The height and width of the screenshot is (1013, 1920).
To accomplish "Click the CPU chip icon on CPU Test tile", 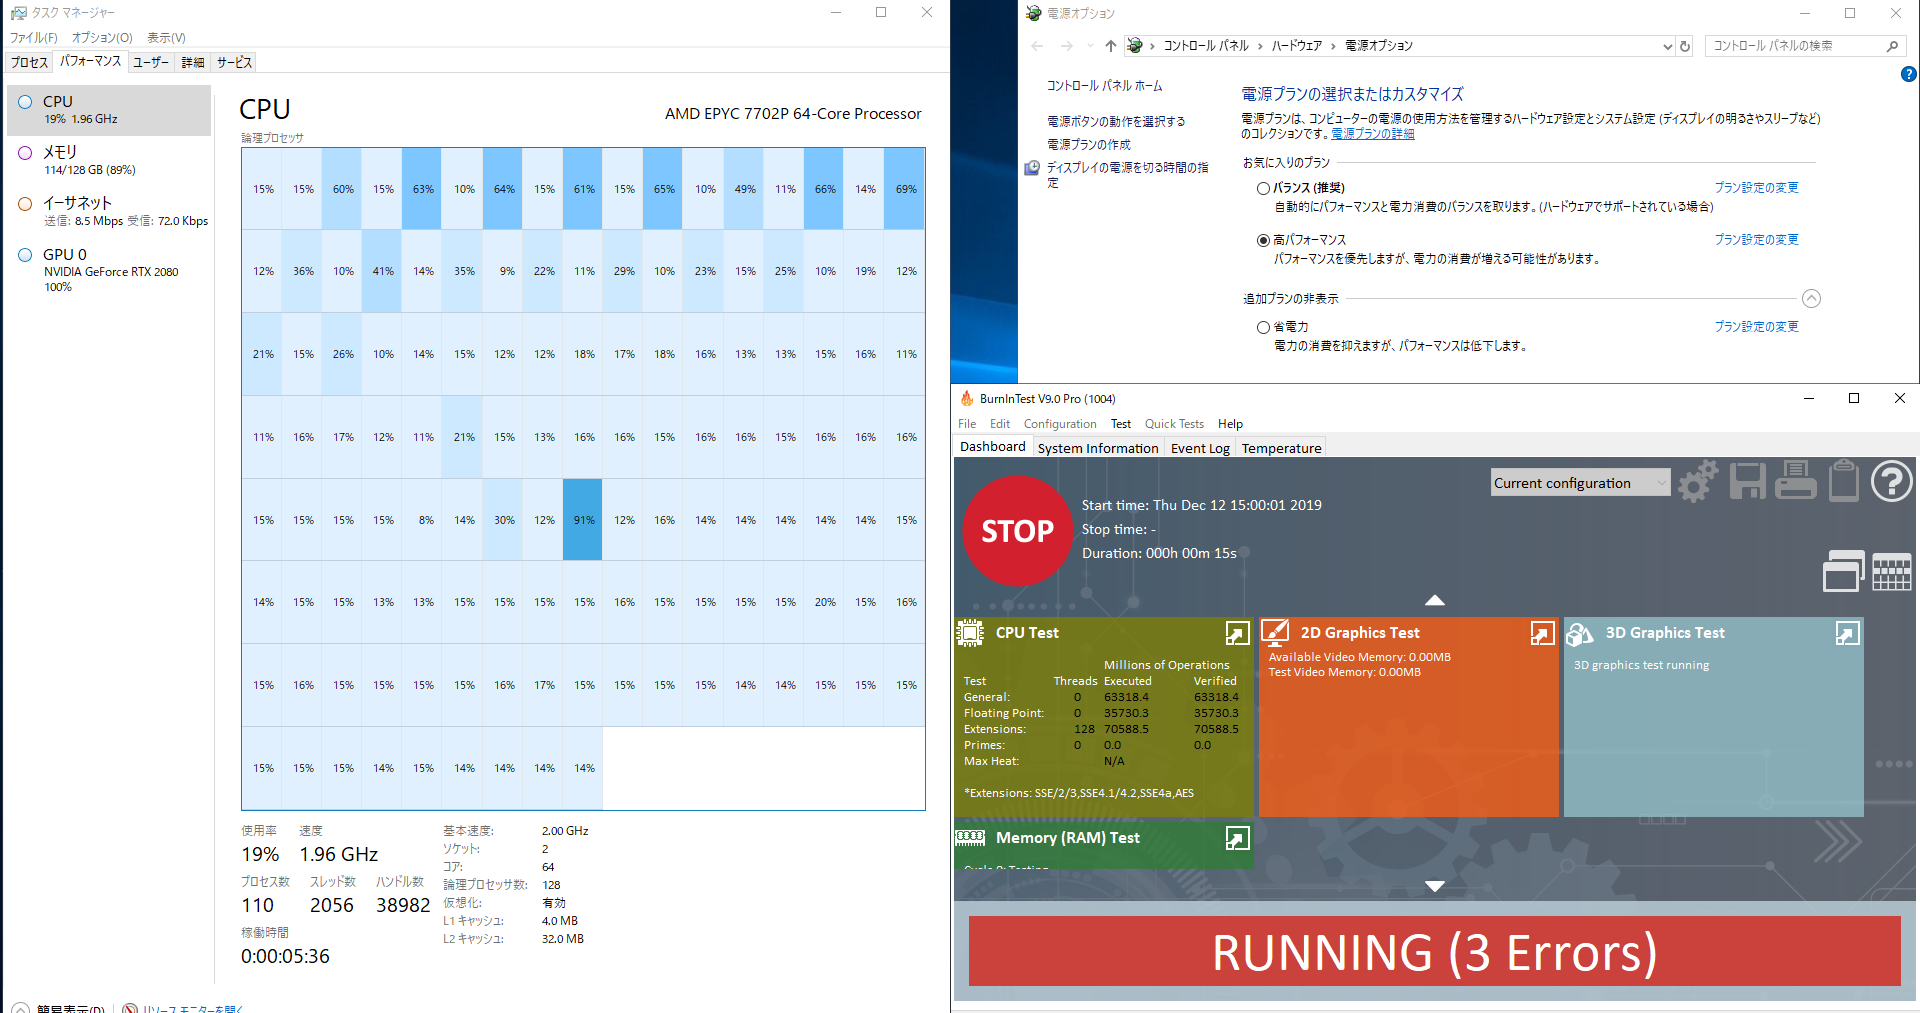I will click(x=970, y=633).
